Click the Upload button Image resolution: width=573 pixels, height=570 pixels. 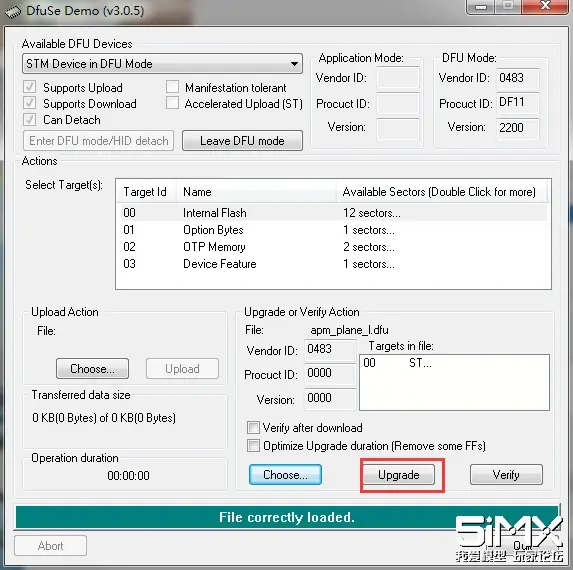tap(182, 369)
